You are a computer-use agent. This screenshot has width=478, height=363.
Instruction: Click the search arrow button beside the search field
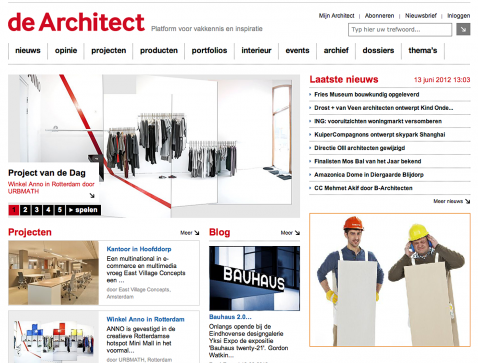pos(463,29)
